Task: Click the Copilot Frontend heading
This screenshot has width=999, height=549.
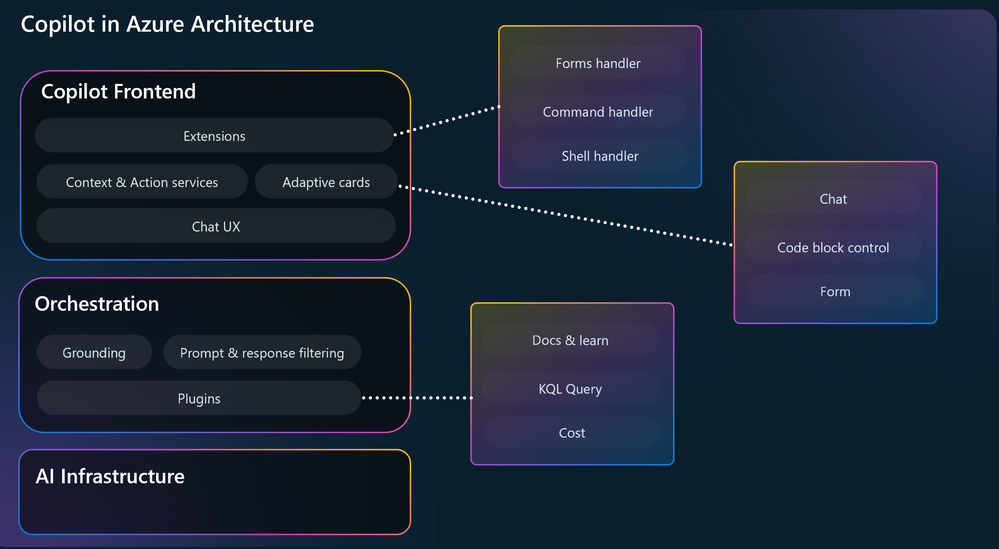Action: click(119, 92)
